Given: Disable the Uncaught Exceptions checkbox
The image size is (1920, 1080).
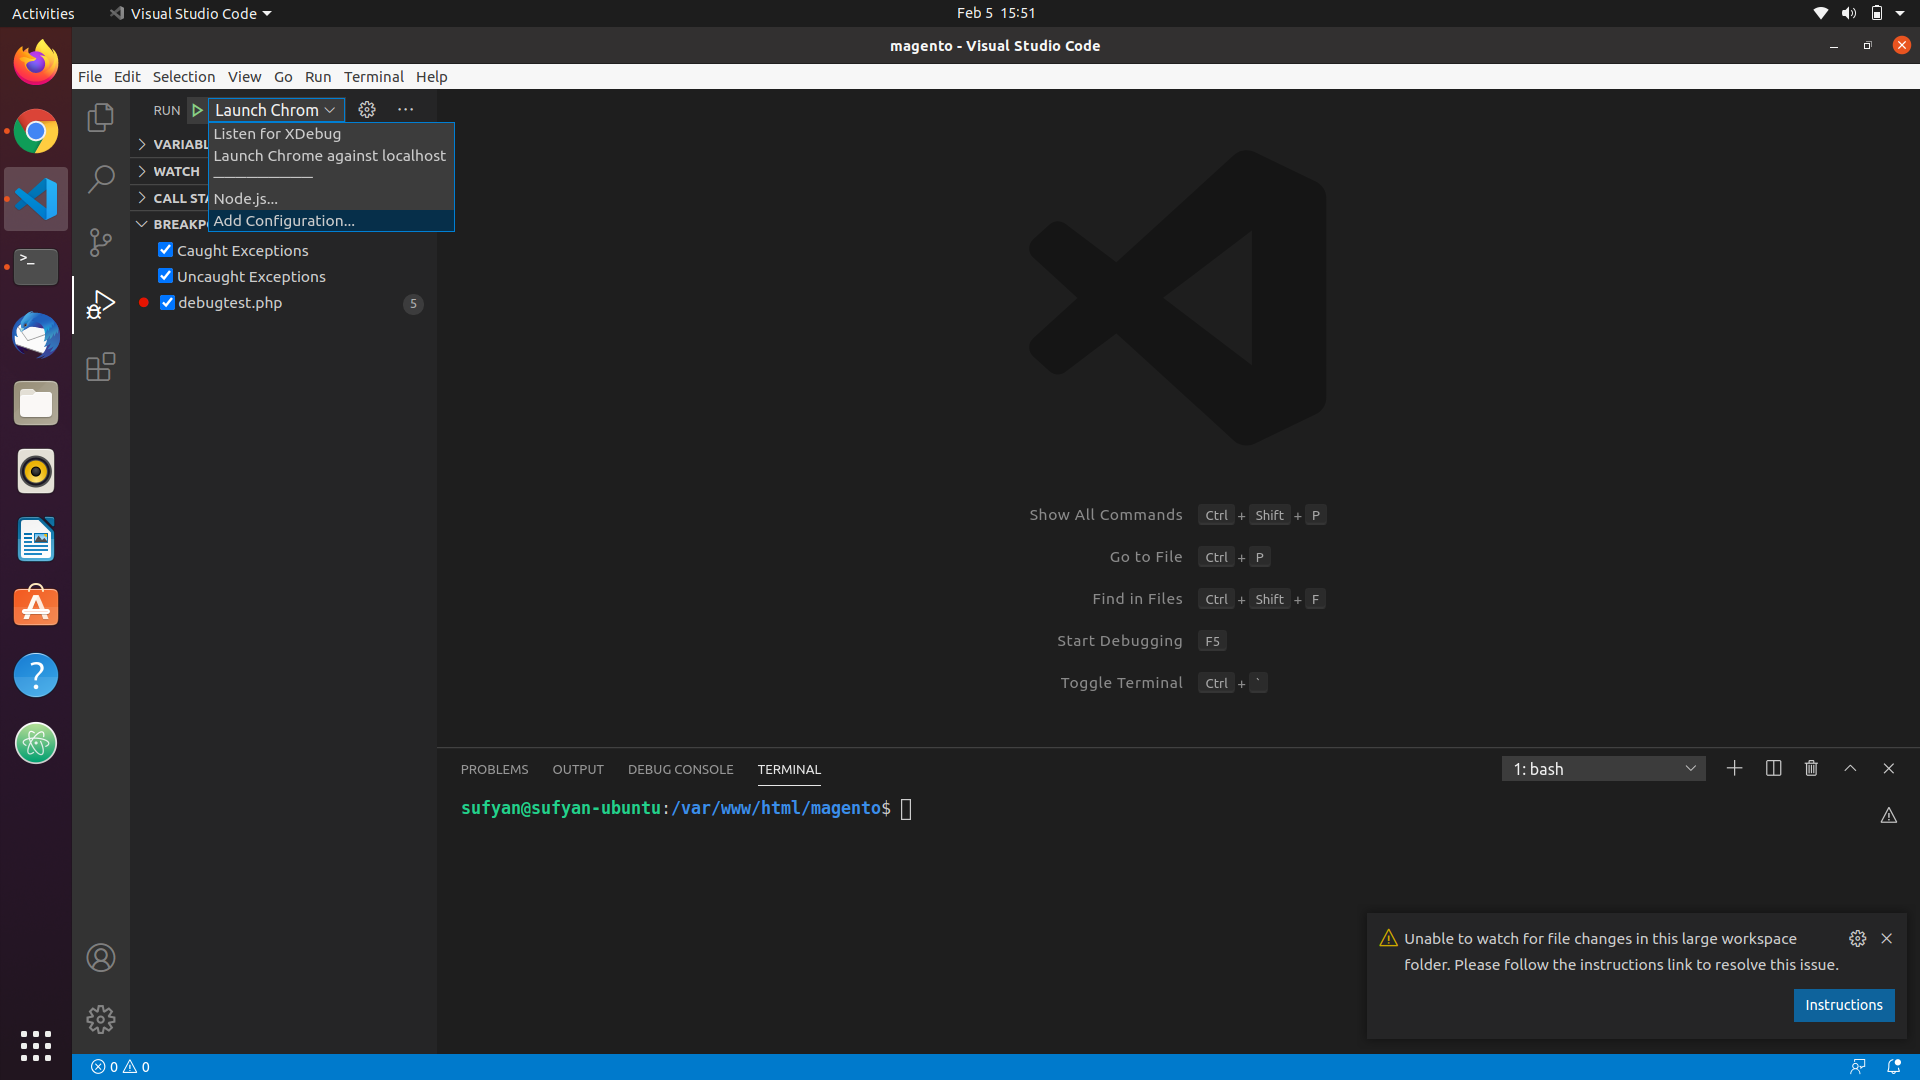Looking at the screenshot, I should tap(166, 276).
